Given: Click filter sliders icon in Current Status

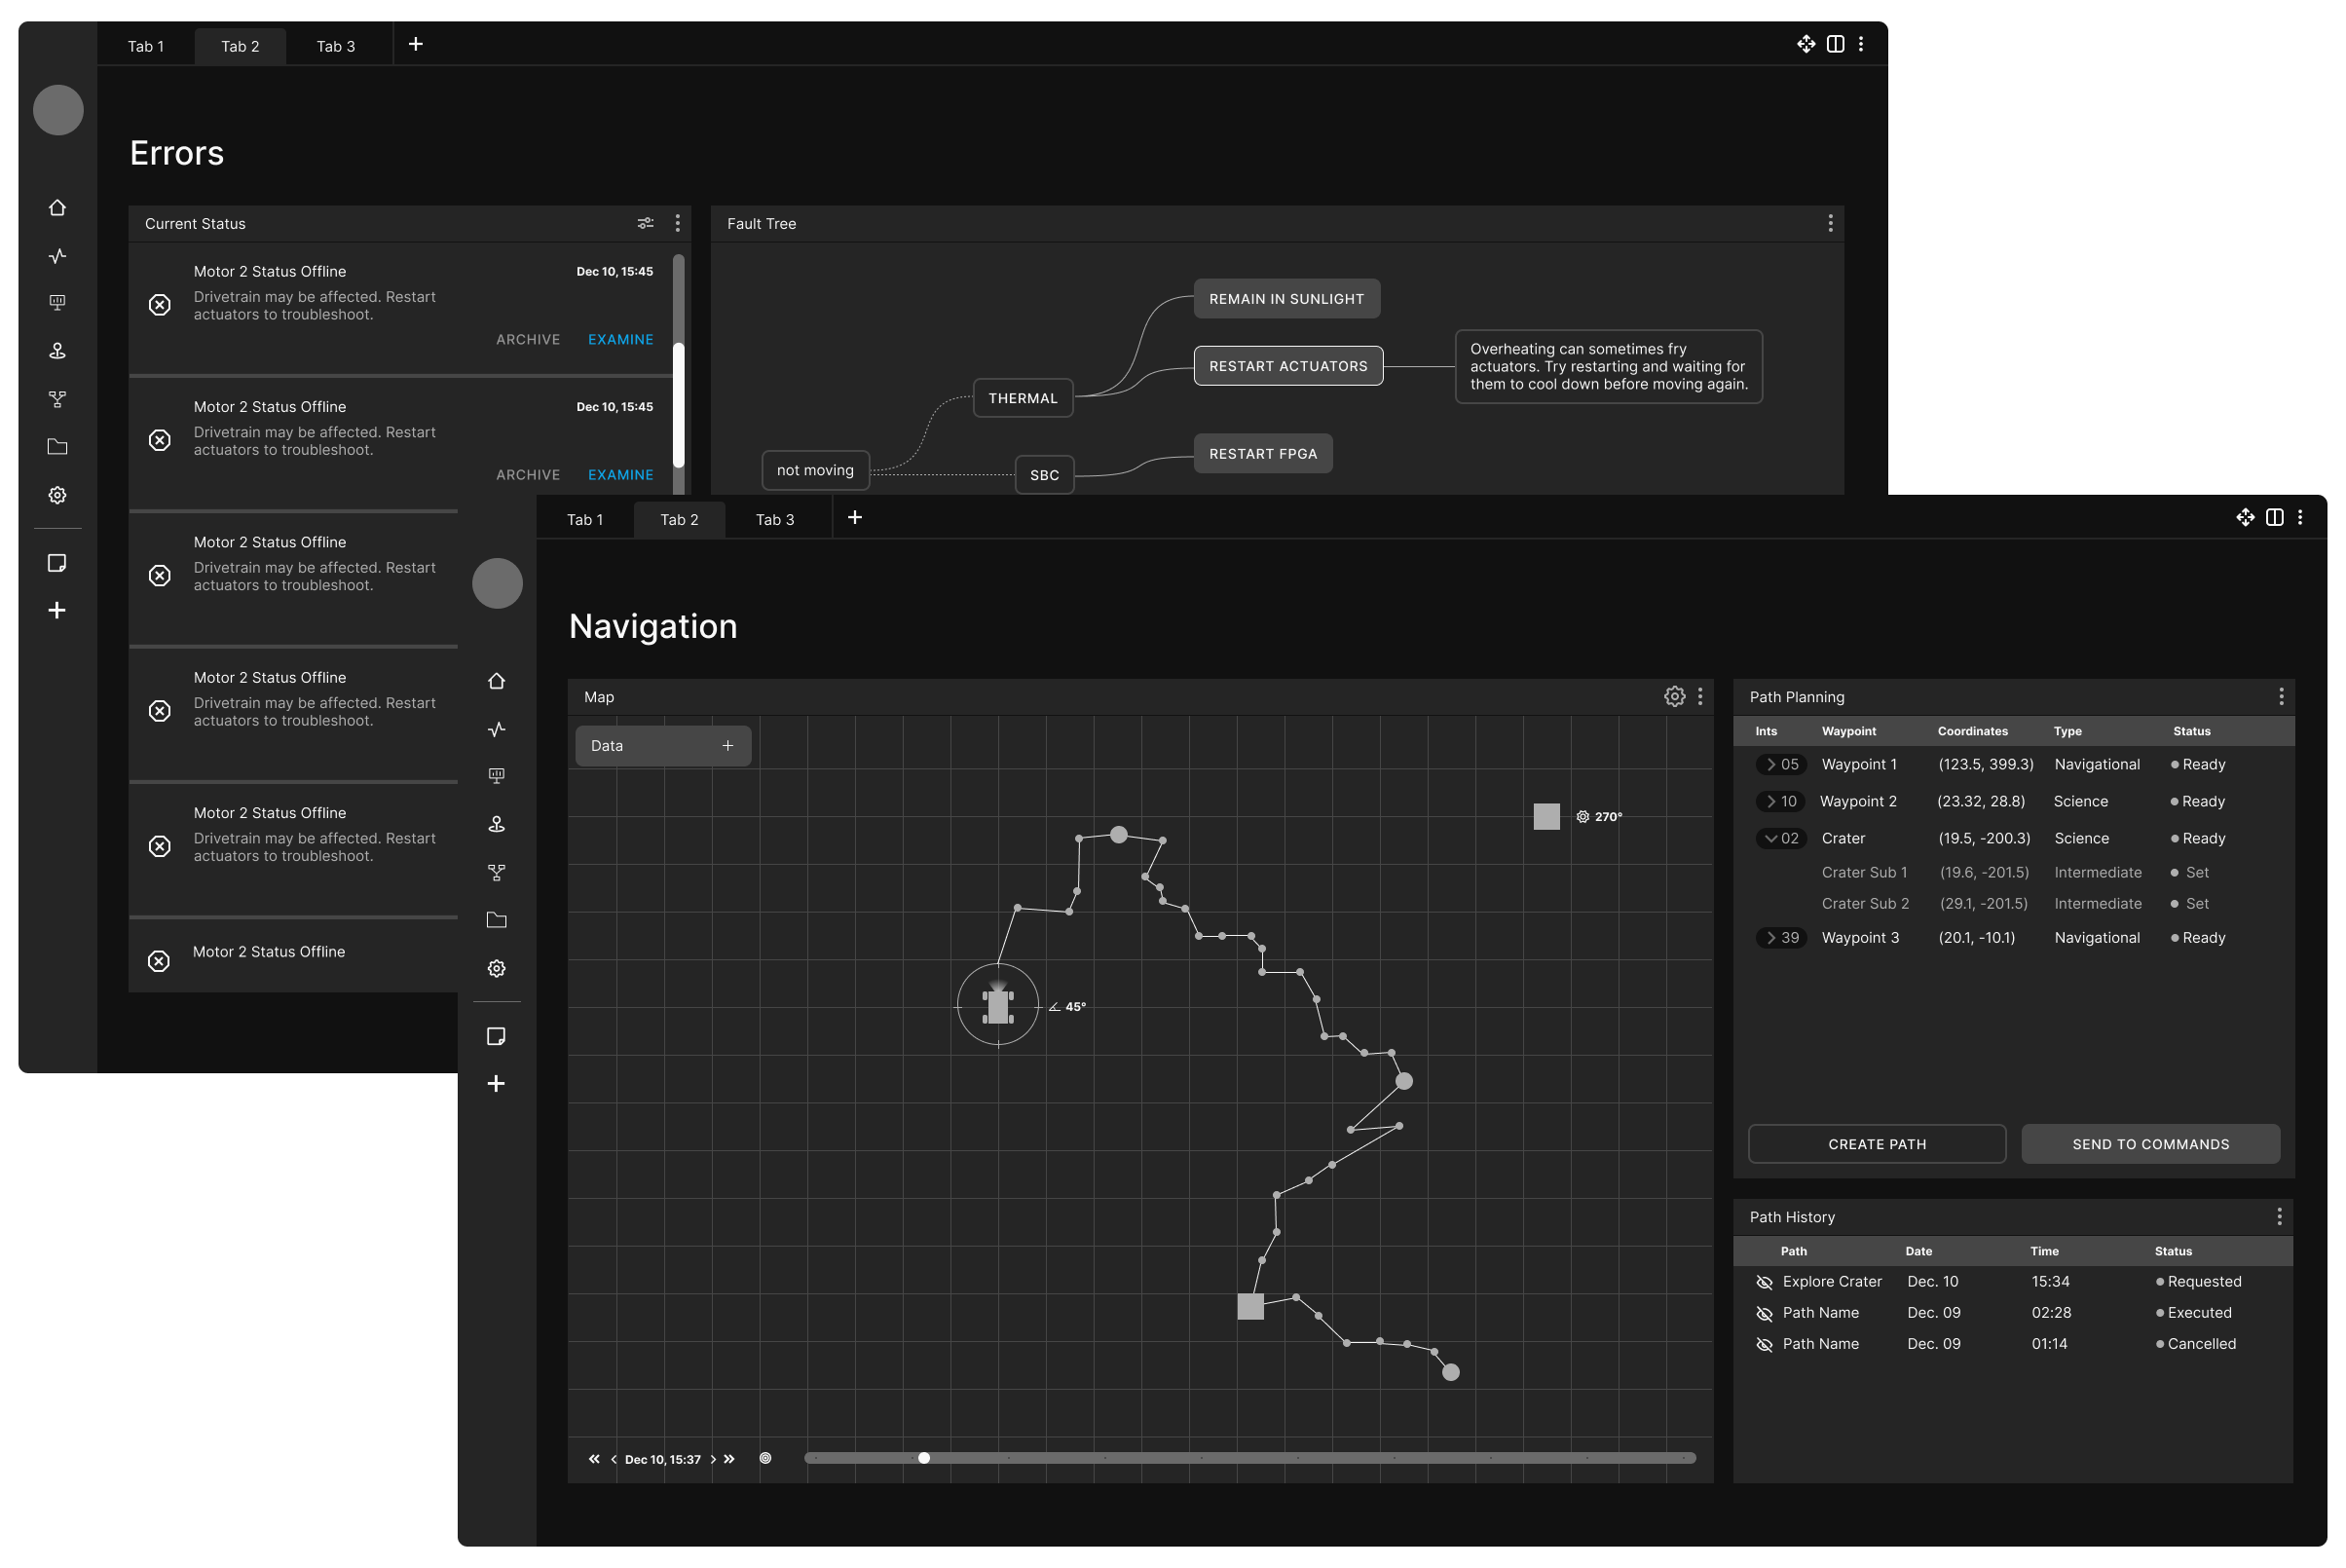Looking at the screenshot, I should tap(646, 223).
